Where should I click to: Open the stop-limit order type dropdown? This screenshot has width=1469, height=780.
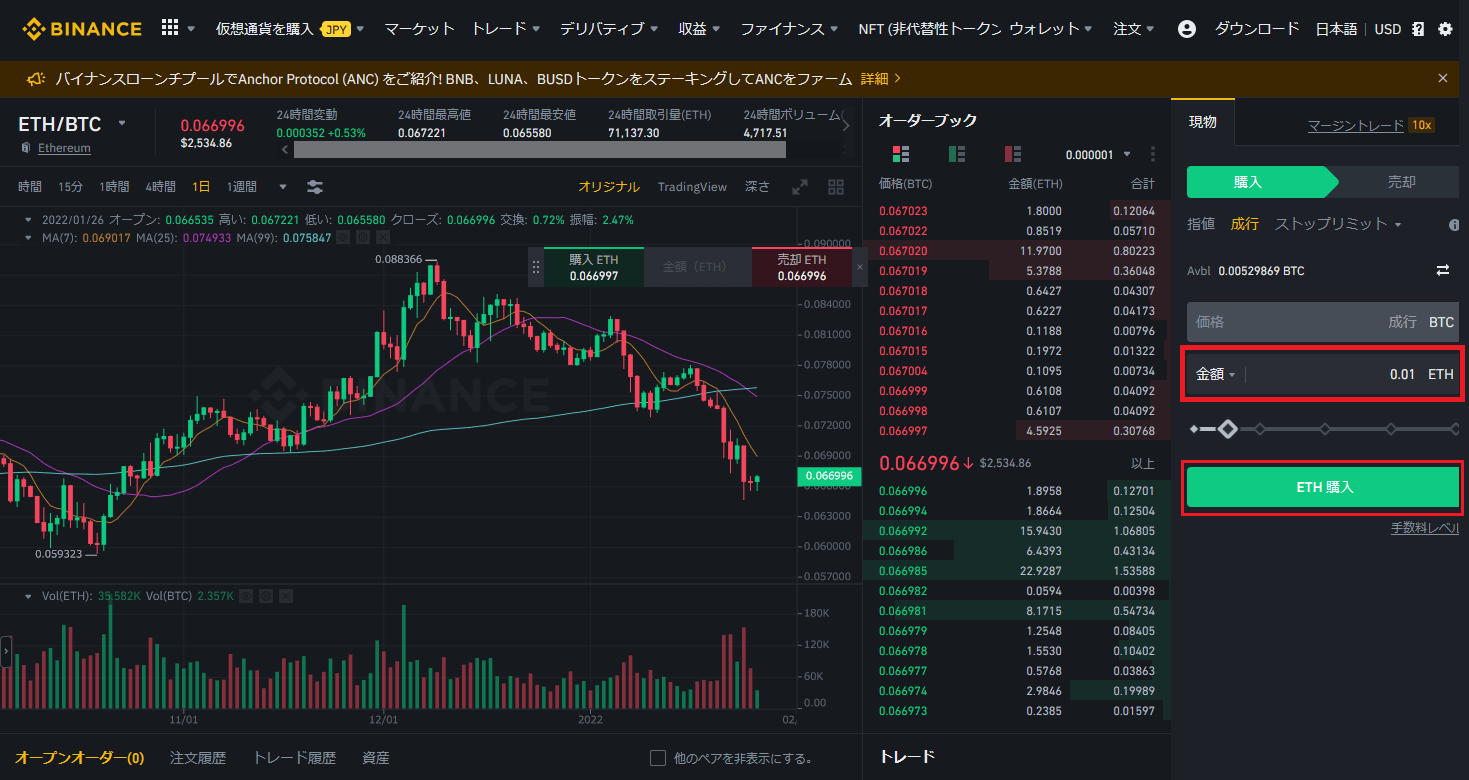pos(1338,224)
